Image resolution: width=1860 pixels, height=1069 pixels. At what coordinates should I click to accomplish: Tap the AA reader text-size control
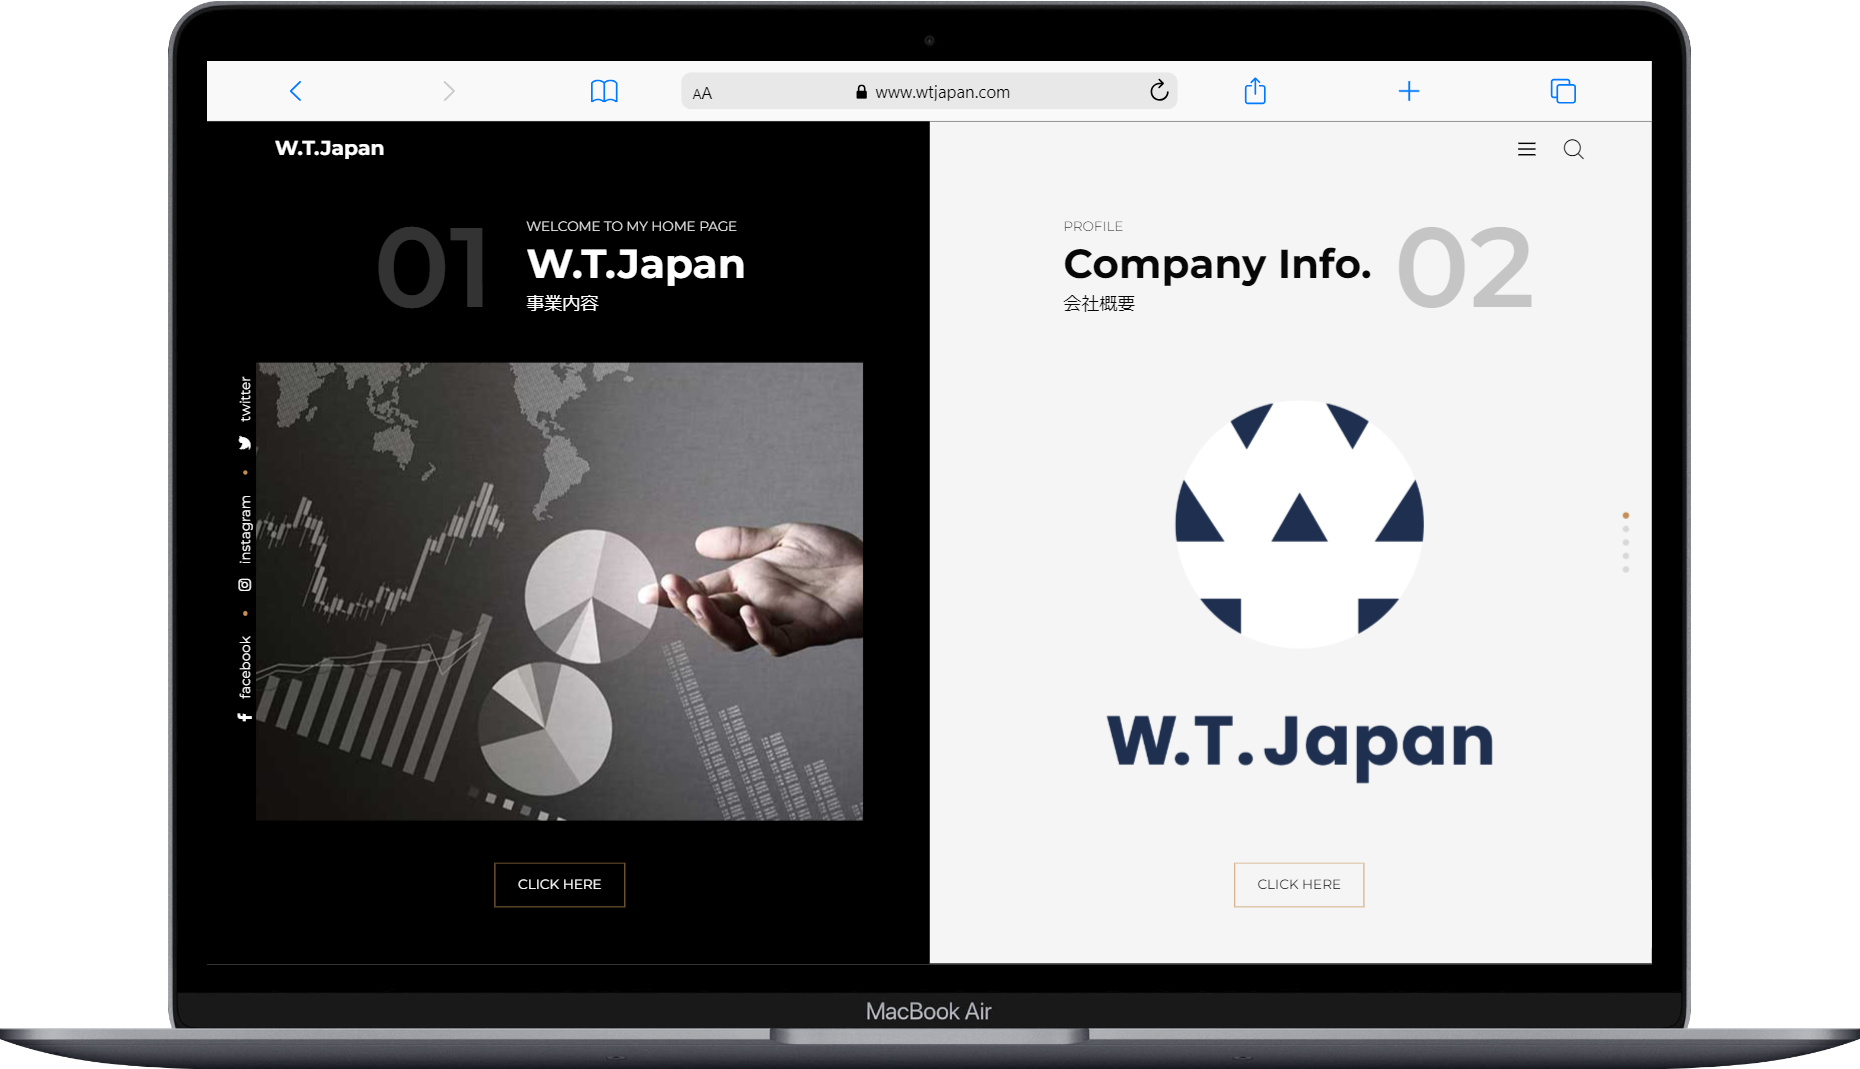pos(702,93)
